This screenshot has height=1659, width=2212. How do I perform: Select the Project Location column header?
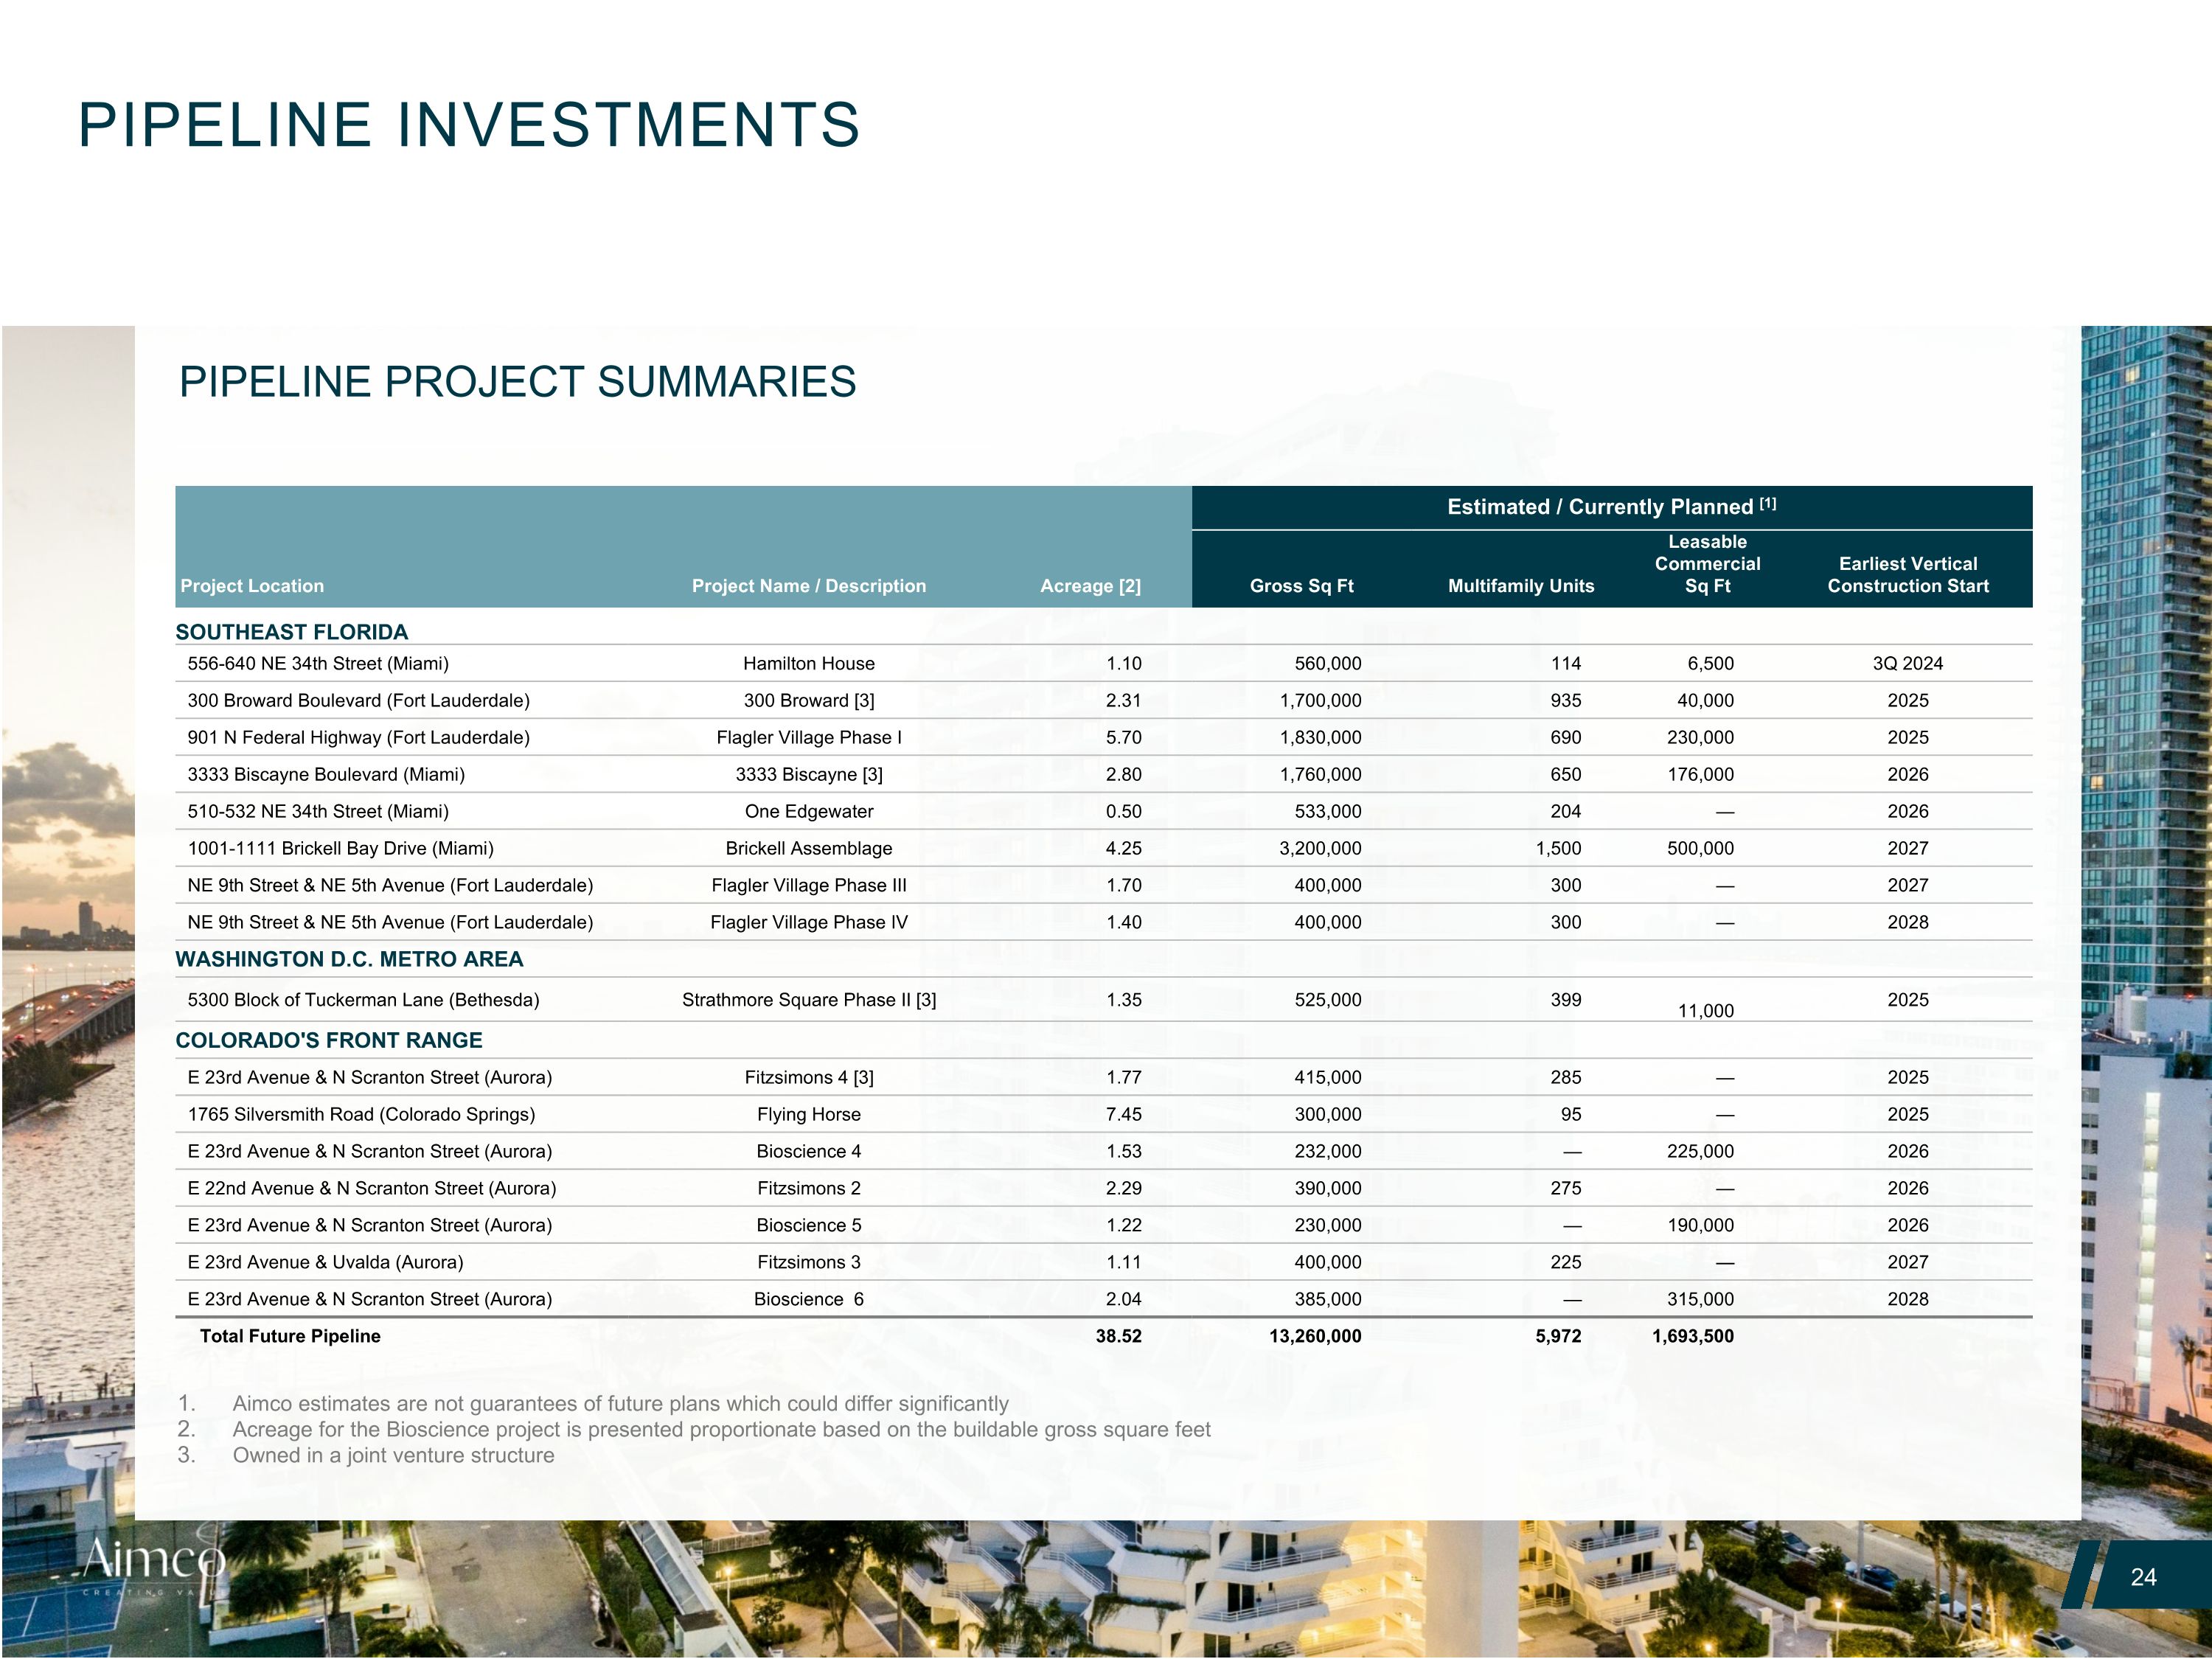pos(252,586)
